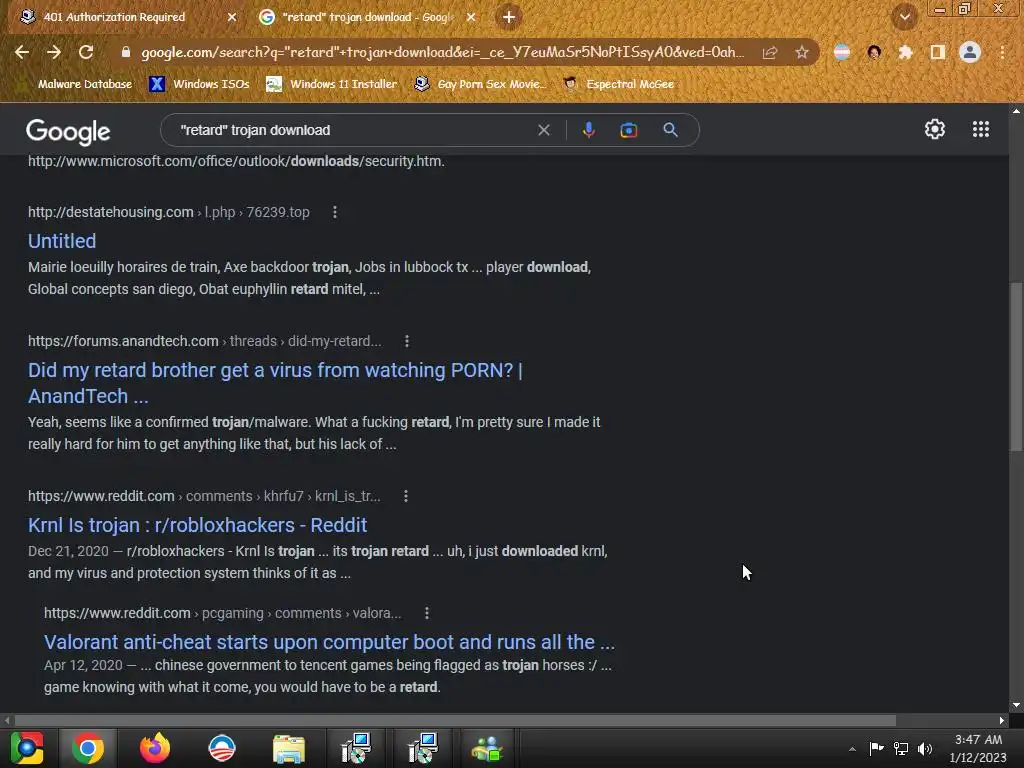This screenshot has height=768, width=1024.
Task: Click into the Google search text field
Action: [x=353, y=130]
